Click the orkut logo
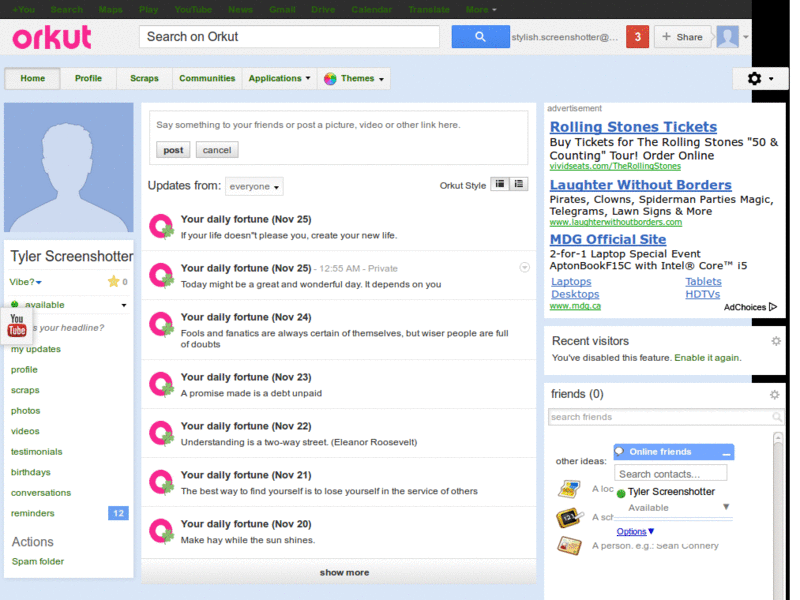The height and width of the screenshot is (600, 800). [x=52, y=37]
